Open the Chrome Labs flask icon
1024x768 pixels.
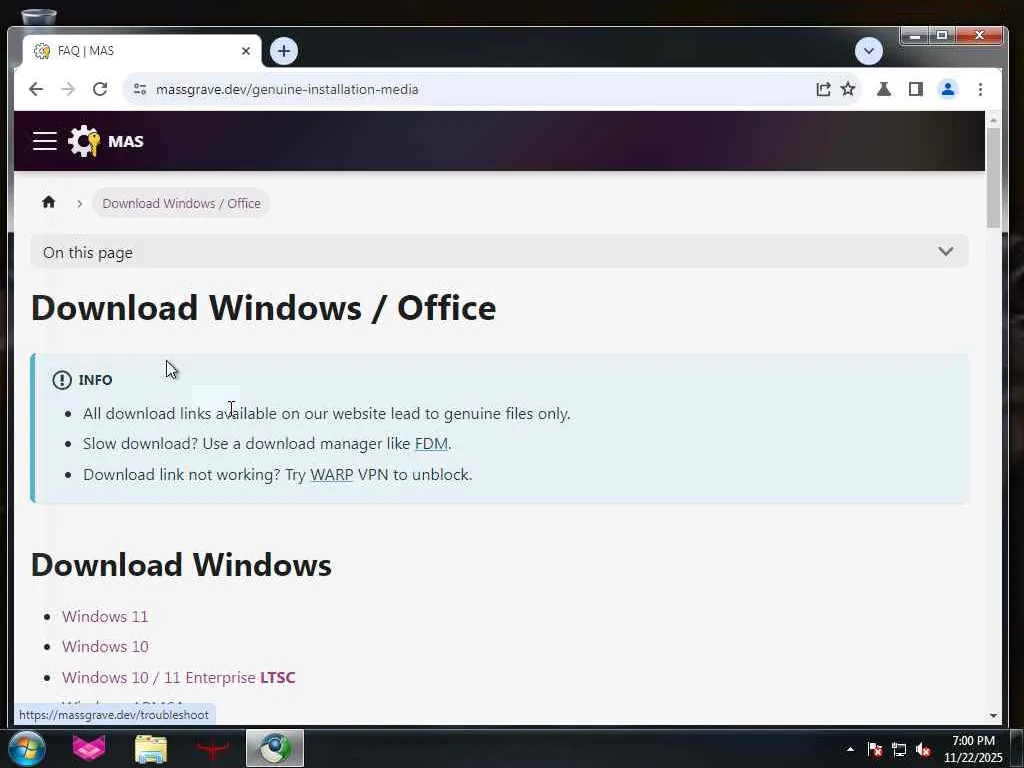[884, 89]
